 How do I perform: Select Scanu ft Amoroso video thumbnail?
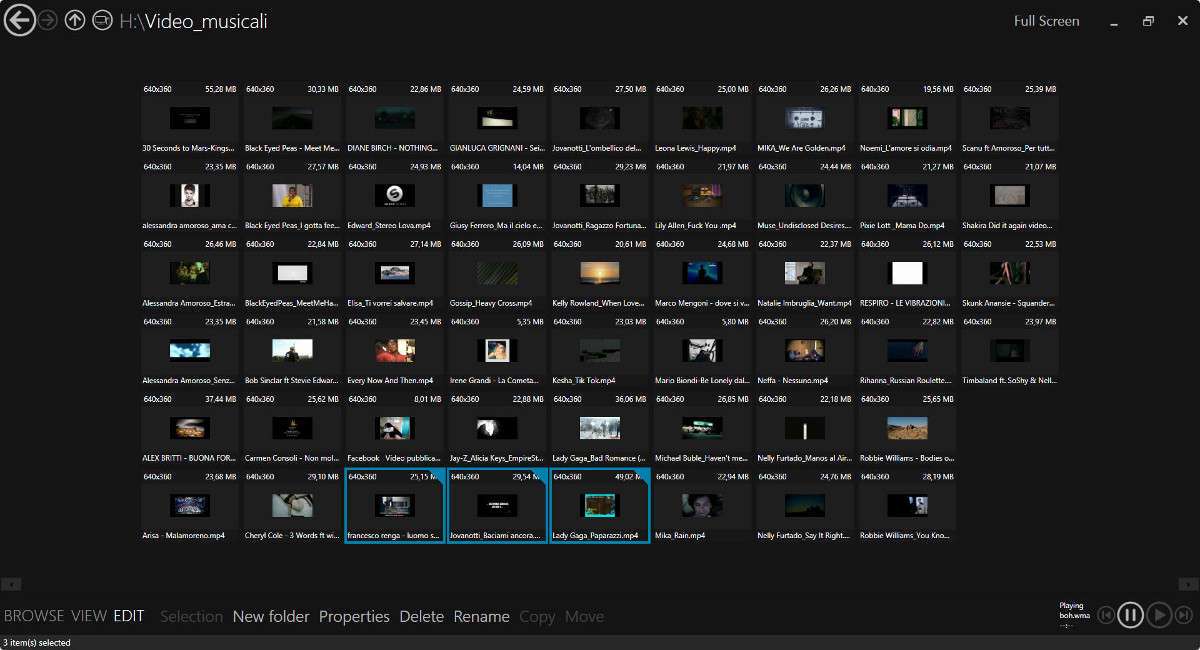click(x=1010, y=118)
